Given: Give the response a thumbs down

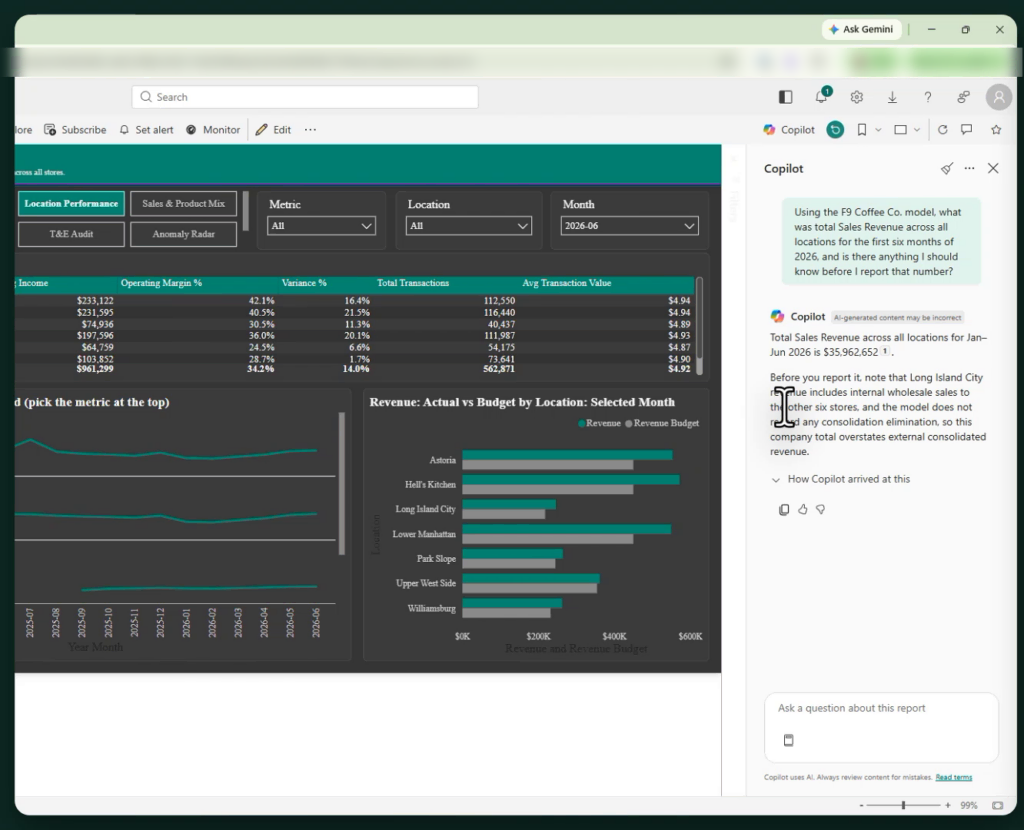Looking at the screenshot, I should pos(821,509).
